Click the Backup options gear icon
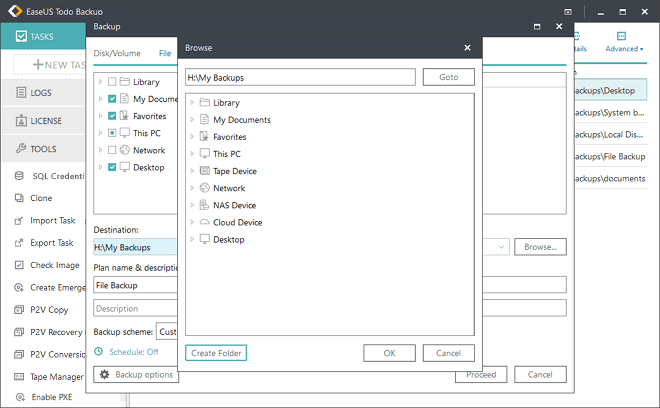Screen dimensions: 660x408 pyautogui.click(x=104, y=374)
